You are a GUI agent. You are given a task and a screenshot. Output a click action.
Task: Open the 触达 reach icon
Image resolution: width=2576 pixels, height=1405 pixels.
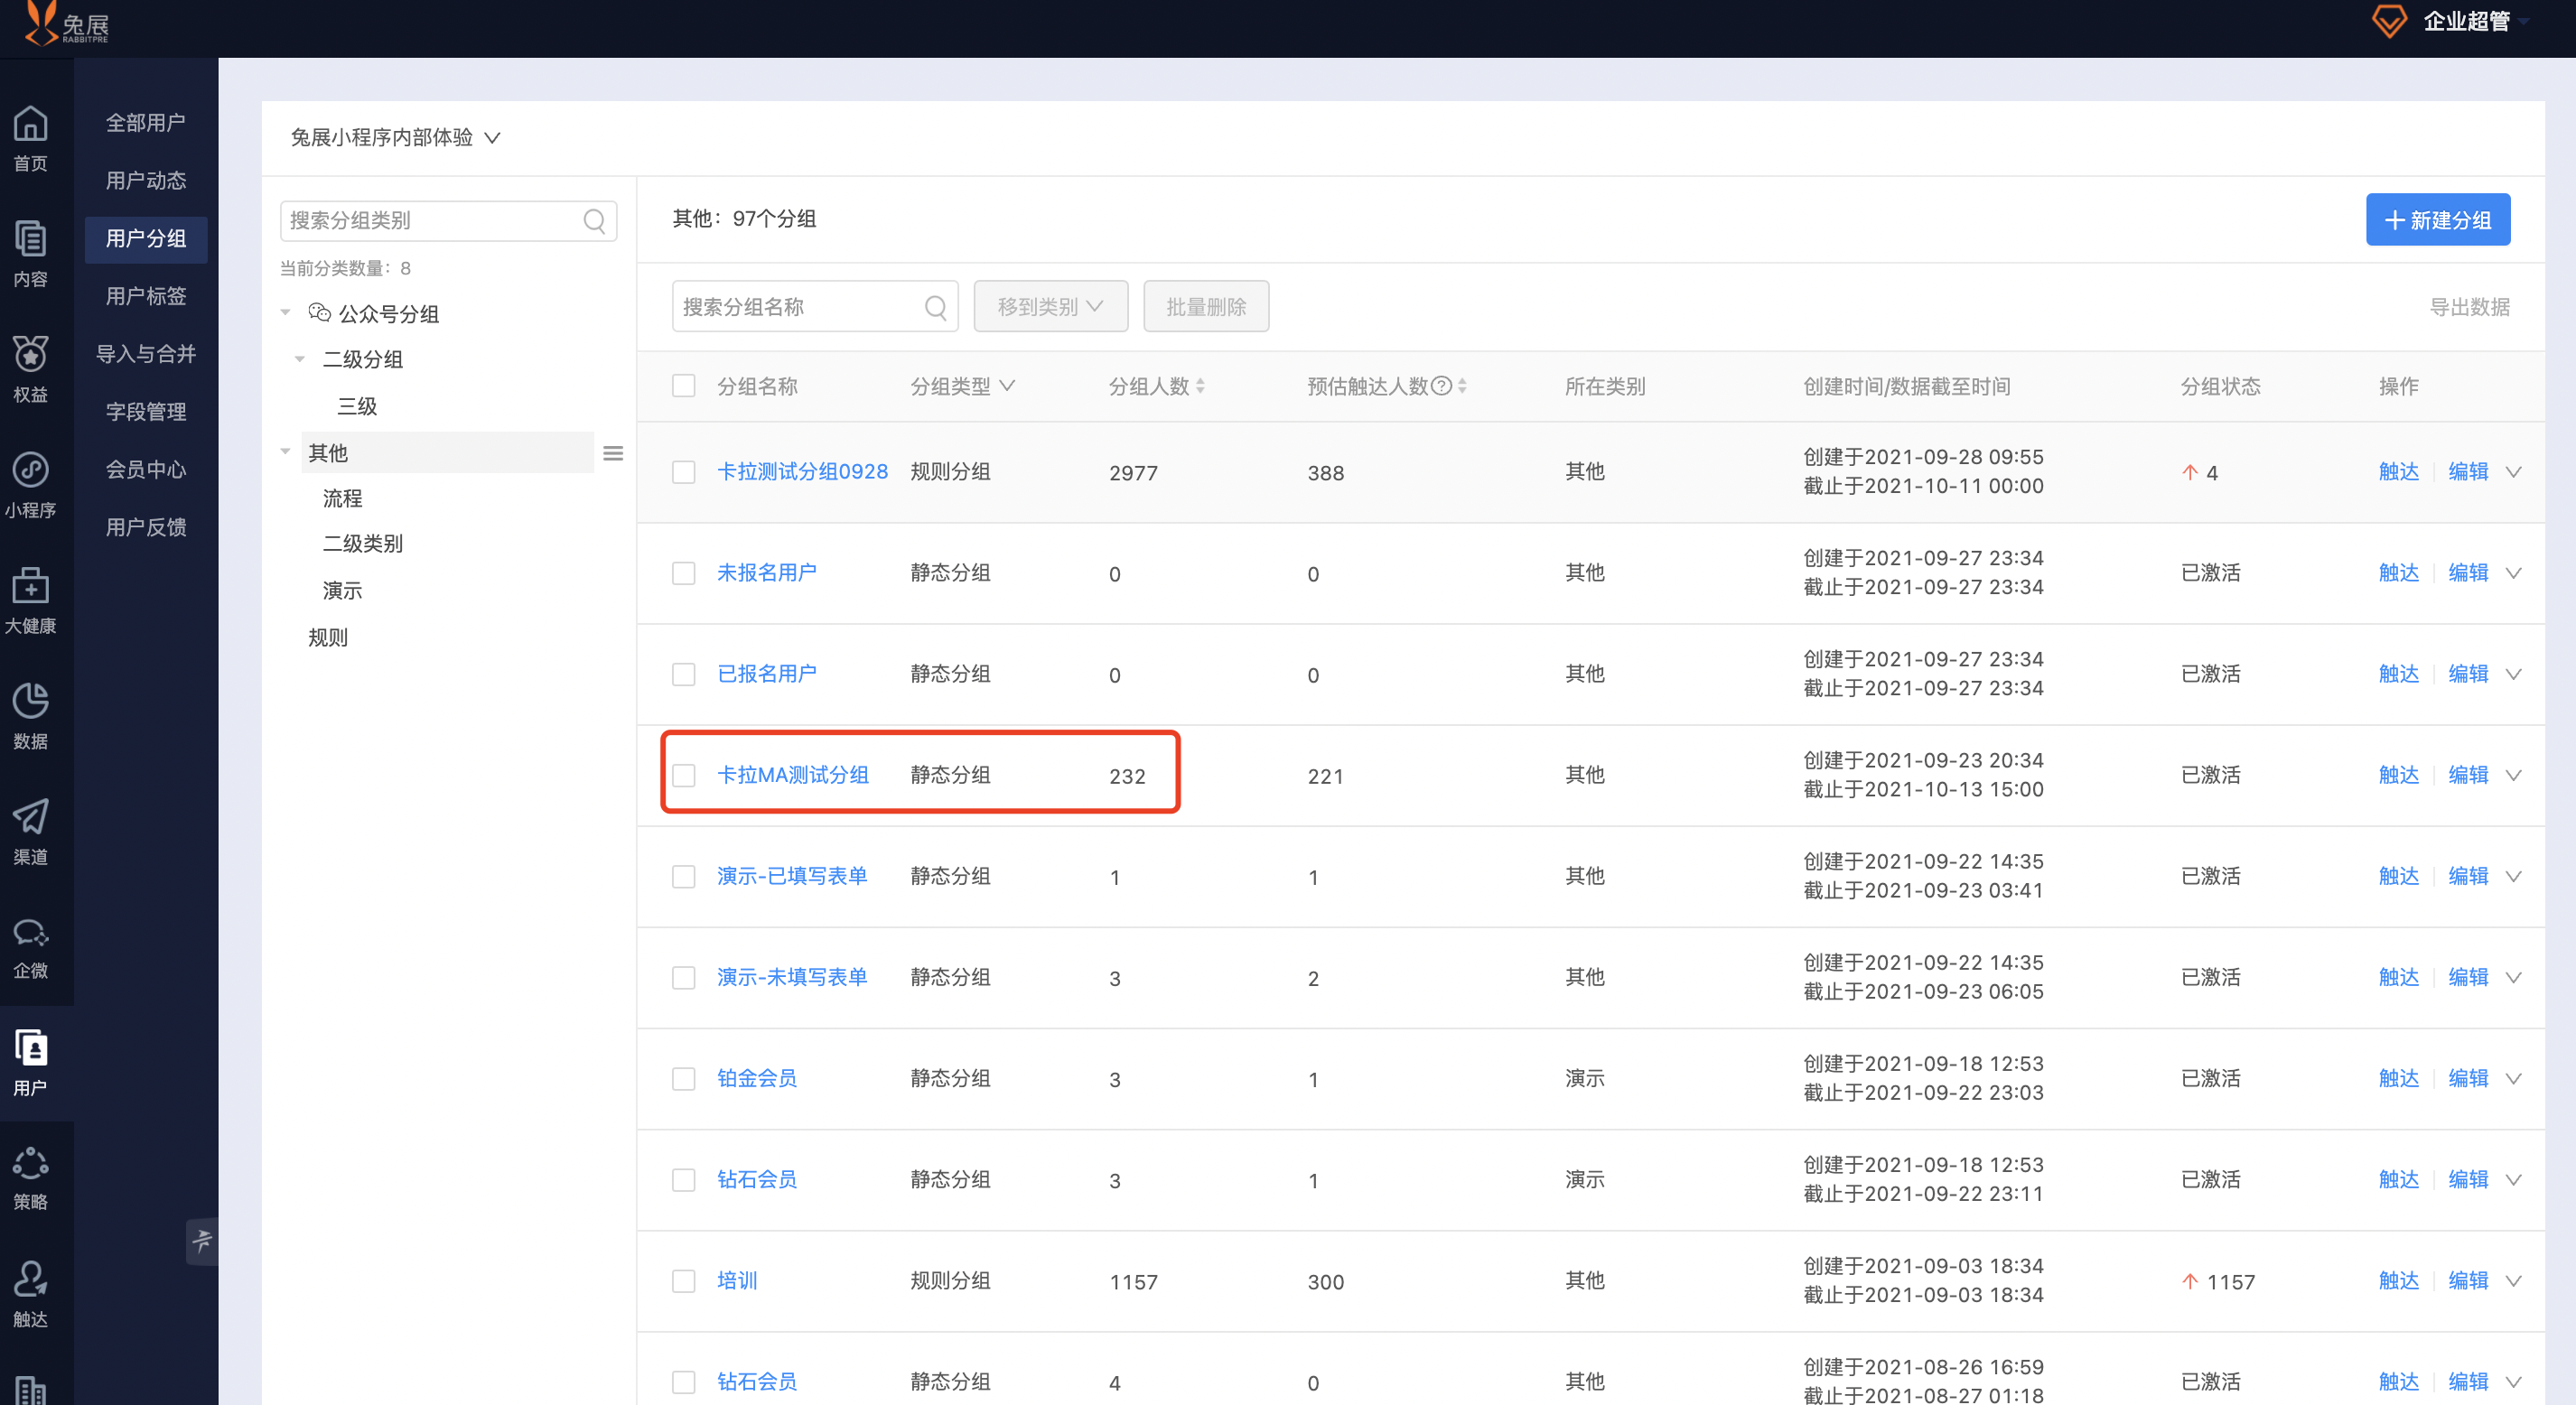(30, 1280)
